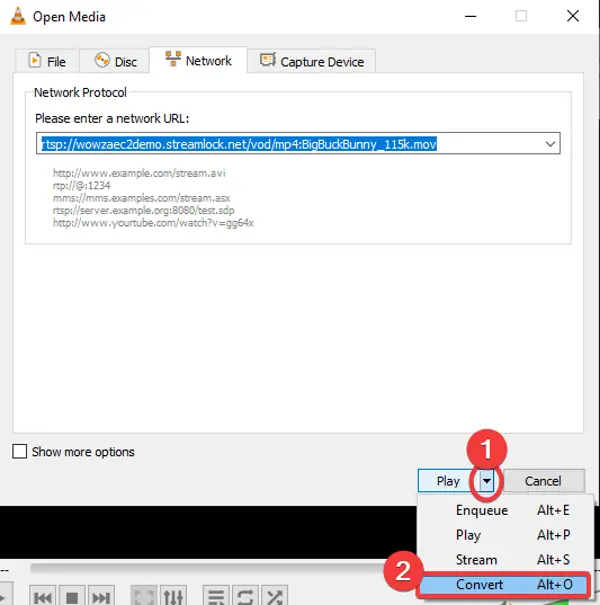Click the Cancel button
The height and width of the screenshot is (605, 600).
[543, 481]
